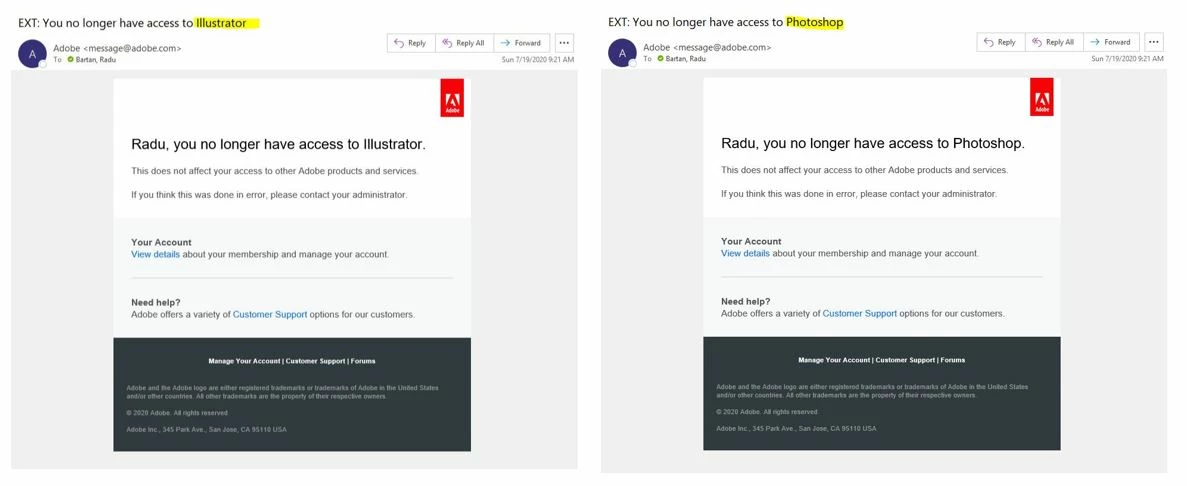Click footer Customer Support link, Photoshop email
The image size is (1187, 486).
coord(905,360)
